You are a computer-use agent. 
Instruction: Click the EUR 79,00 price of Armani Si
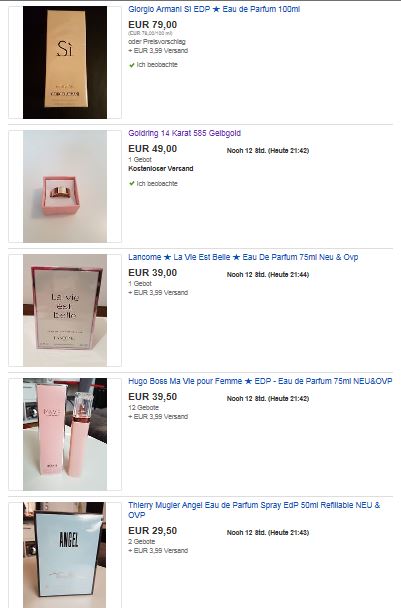pyautogui.click(x=152, y=25)
